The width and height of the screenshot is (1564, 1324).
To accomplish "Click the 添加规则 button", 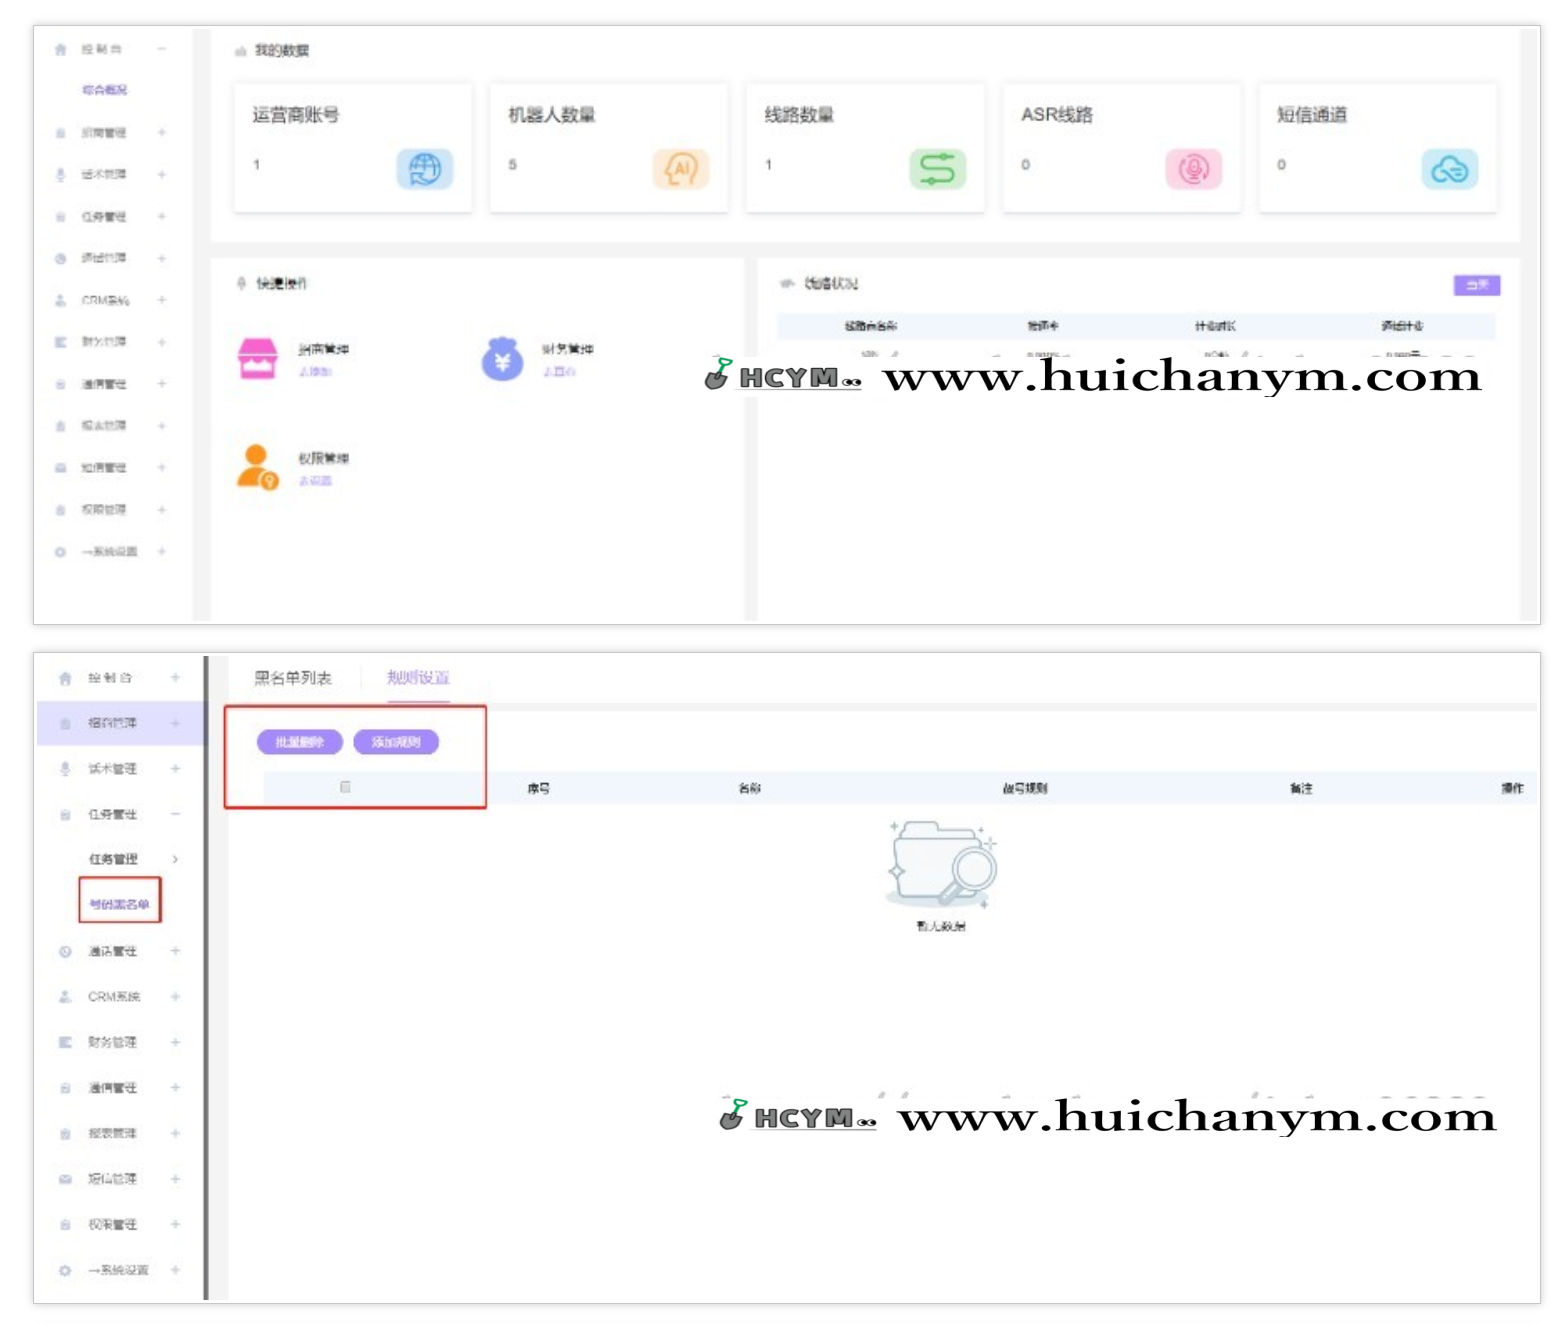I will point(396,742).
